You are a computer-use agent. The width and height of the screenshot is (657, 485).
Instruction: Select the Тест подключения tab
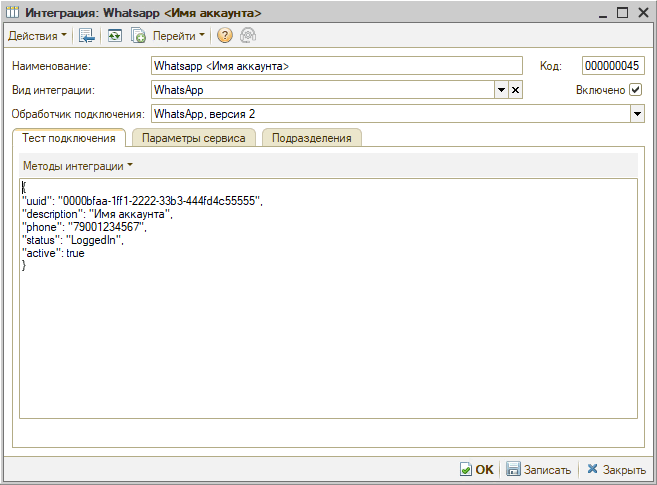click(x=69, y=138)
